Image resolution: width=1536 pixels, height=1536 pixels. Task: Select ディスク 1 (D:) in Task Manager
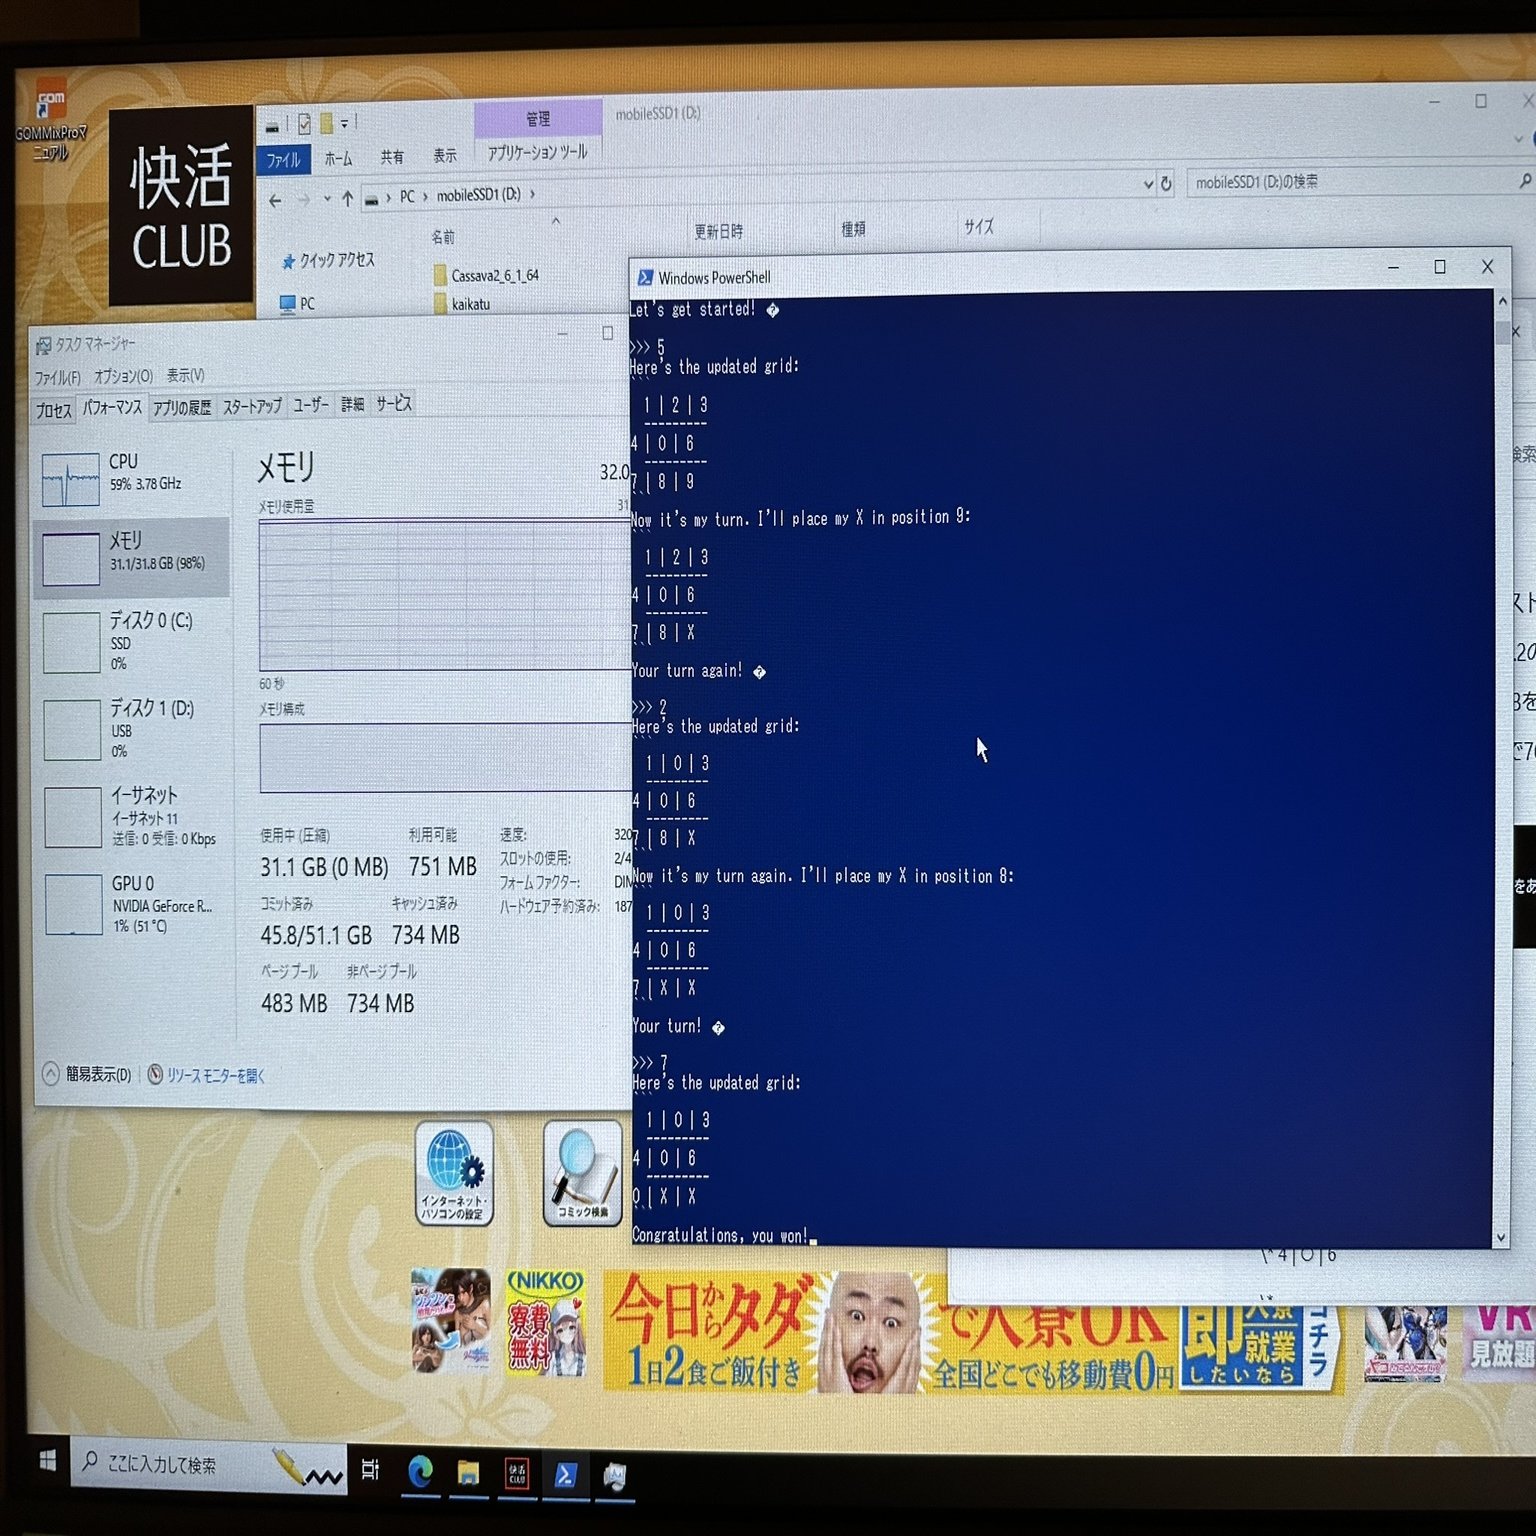(132, 728)
